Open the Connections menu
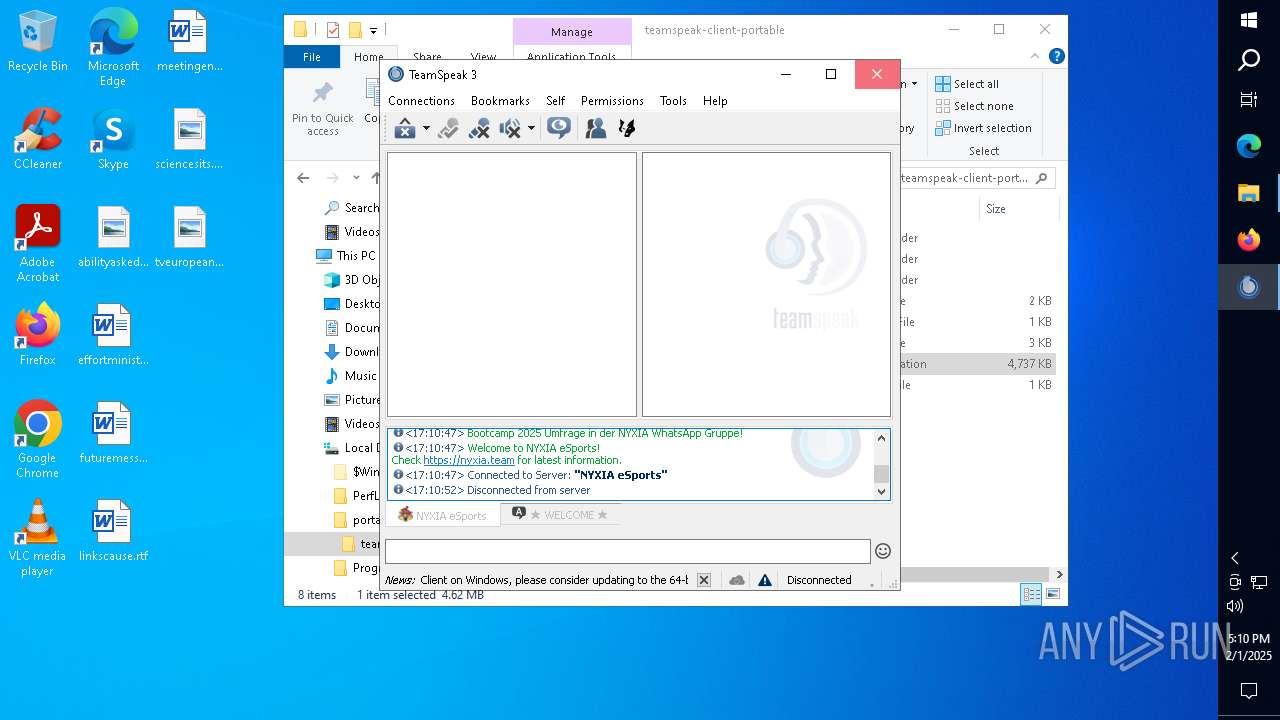The width and height of the screenshot is (1280, 720). click(x=421, y=101)
